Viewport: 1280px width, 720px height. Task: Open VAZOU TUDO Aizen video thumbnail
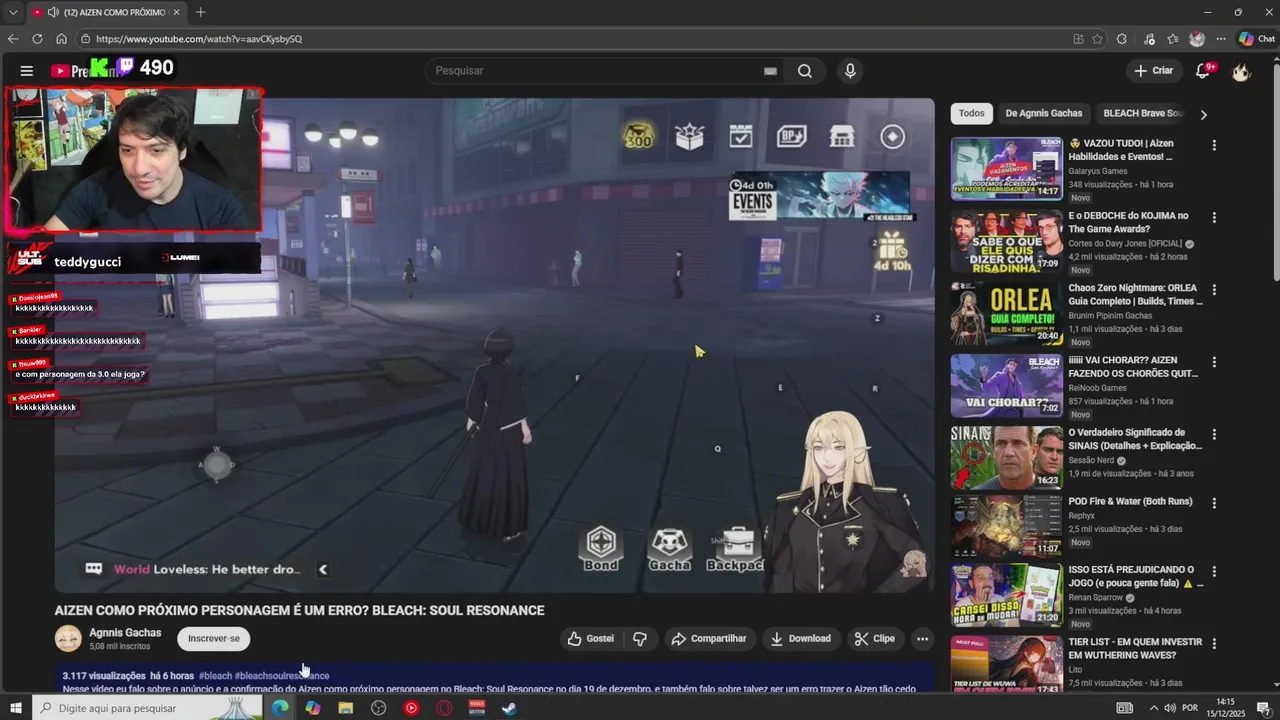tap(1006, 169)
